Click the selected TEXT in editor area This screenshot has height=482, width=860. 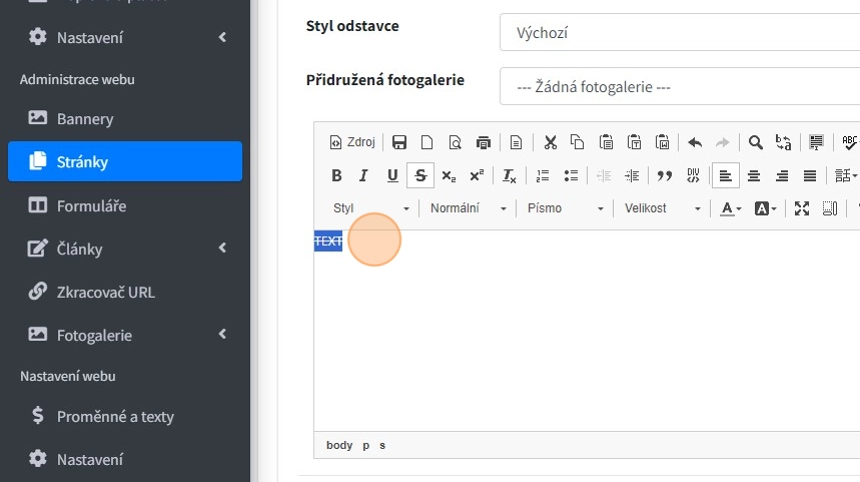[x=328, y=241]
